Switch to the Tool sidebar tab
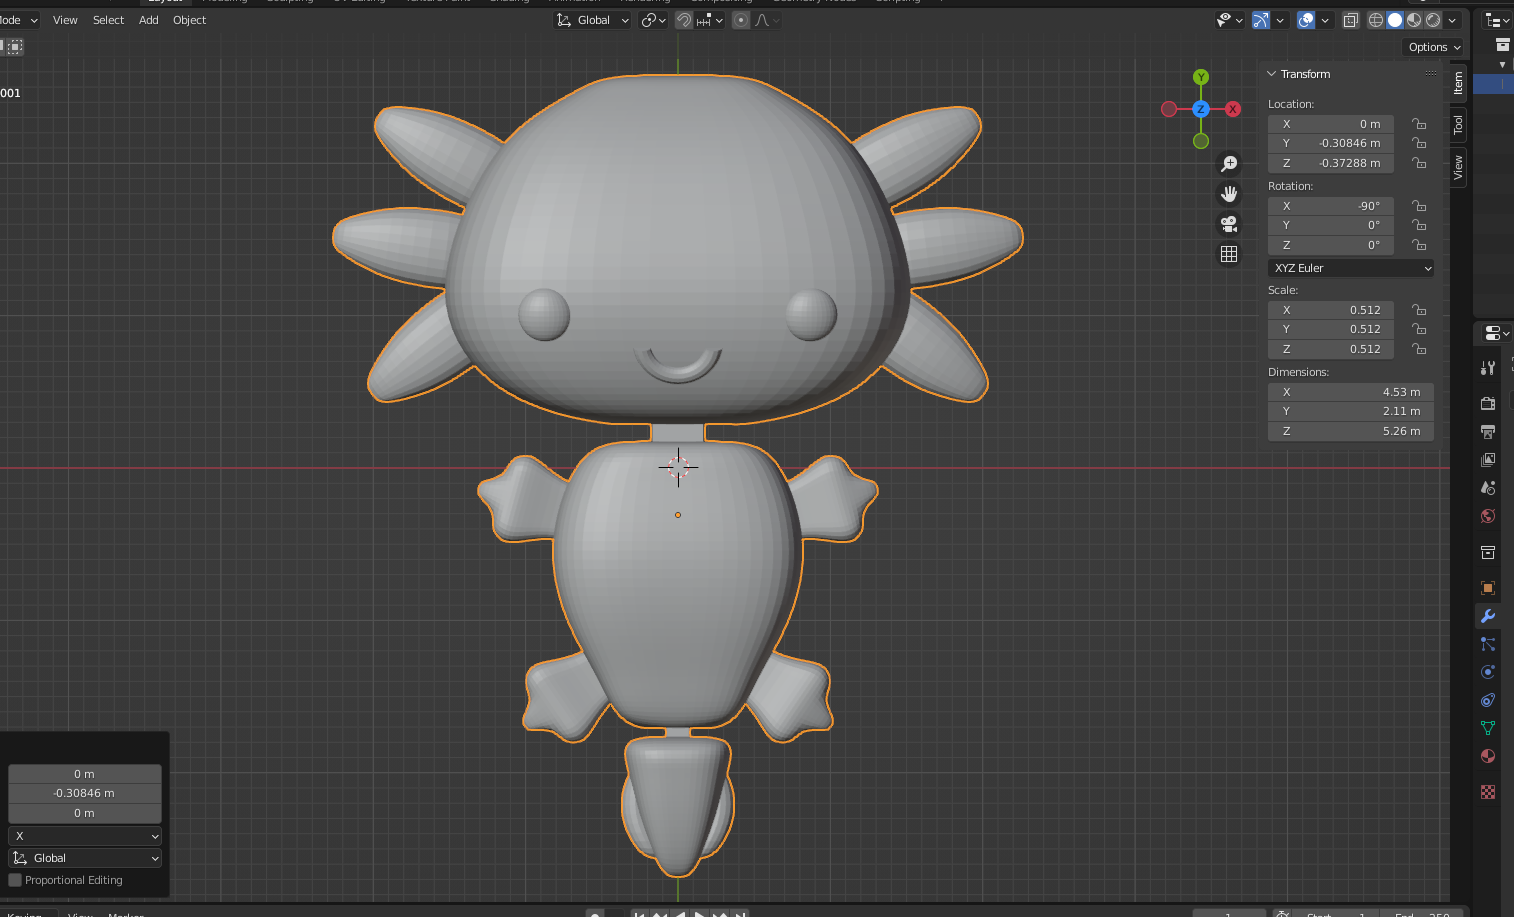 1458,125
